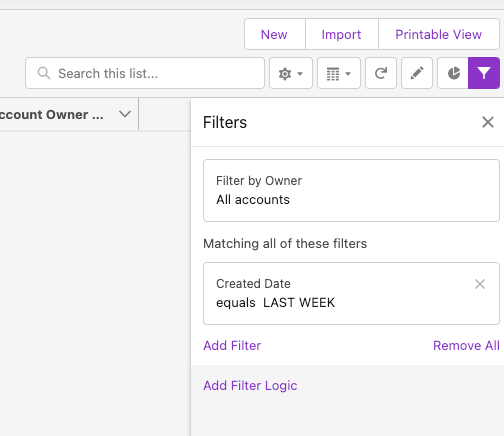The width and height of the screenshot is (504, 436).
Task: Click the Import button
Action: coord(341,34)
